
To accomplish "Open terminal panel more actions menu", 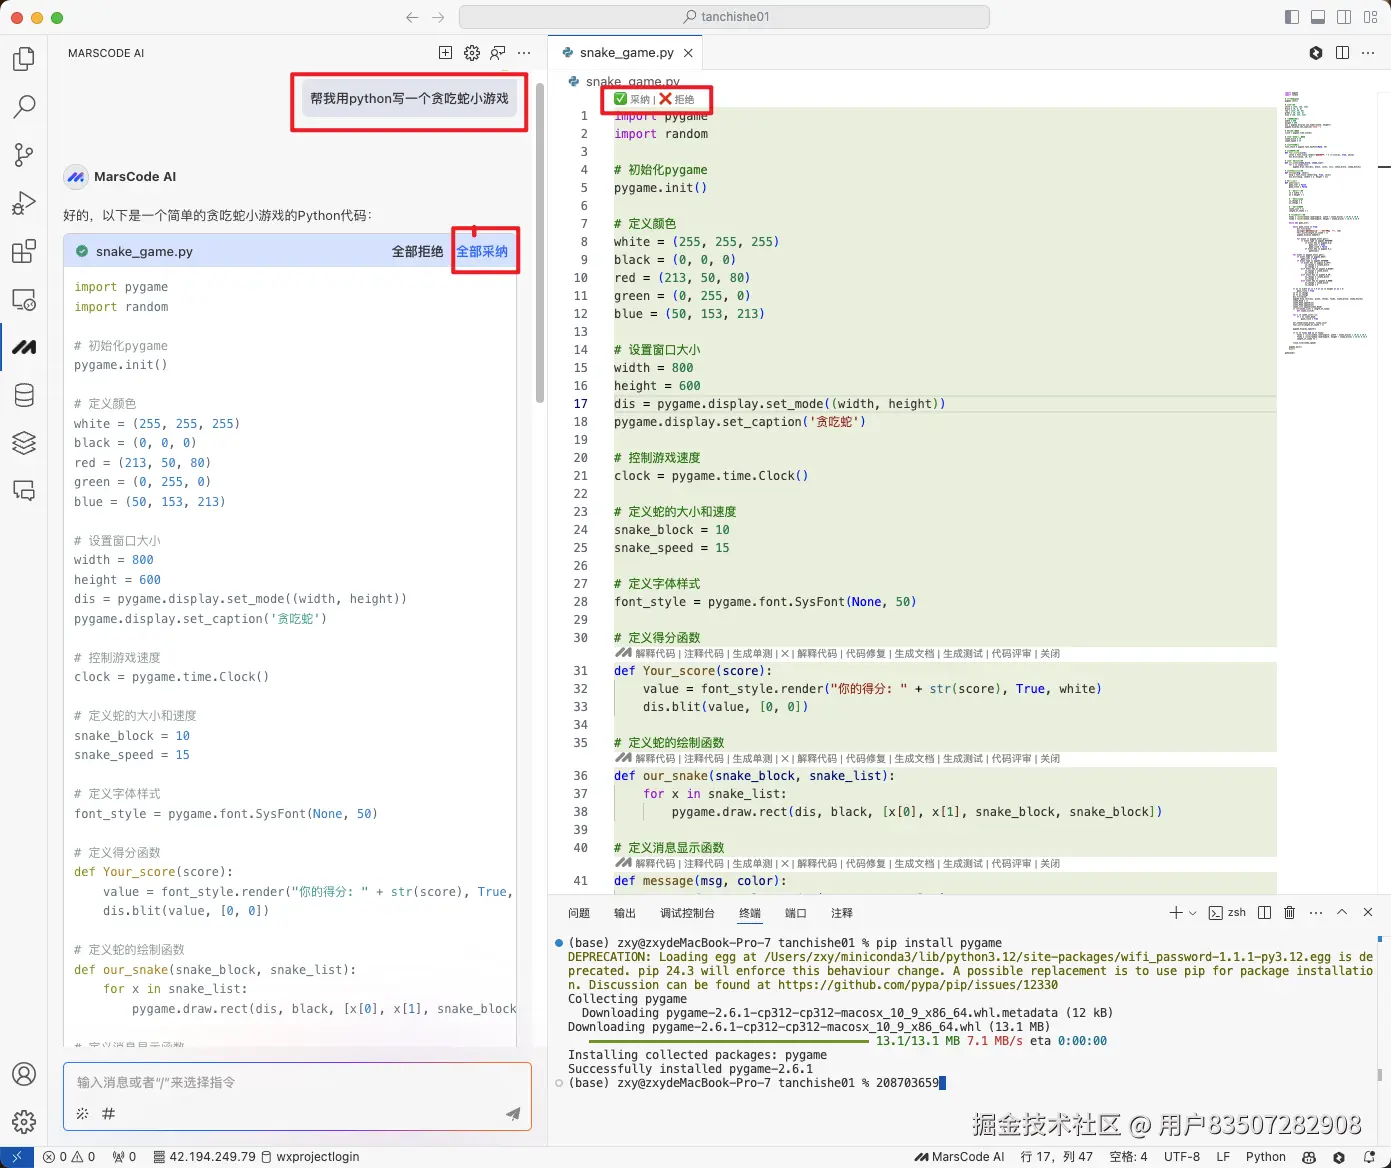I will [x=1316, y=912].
